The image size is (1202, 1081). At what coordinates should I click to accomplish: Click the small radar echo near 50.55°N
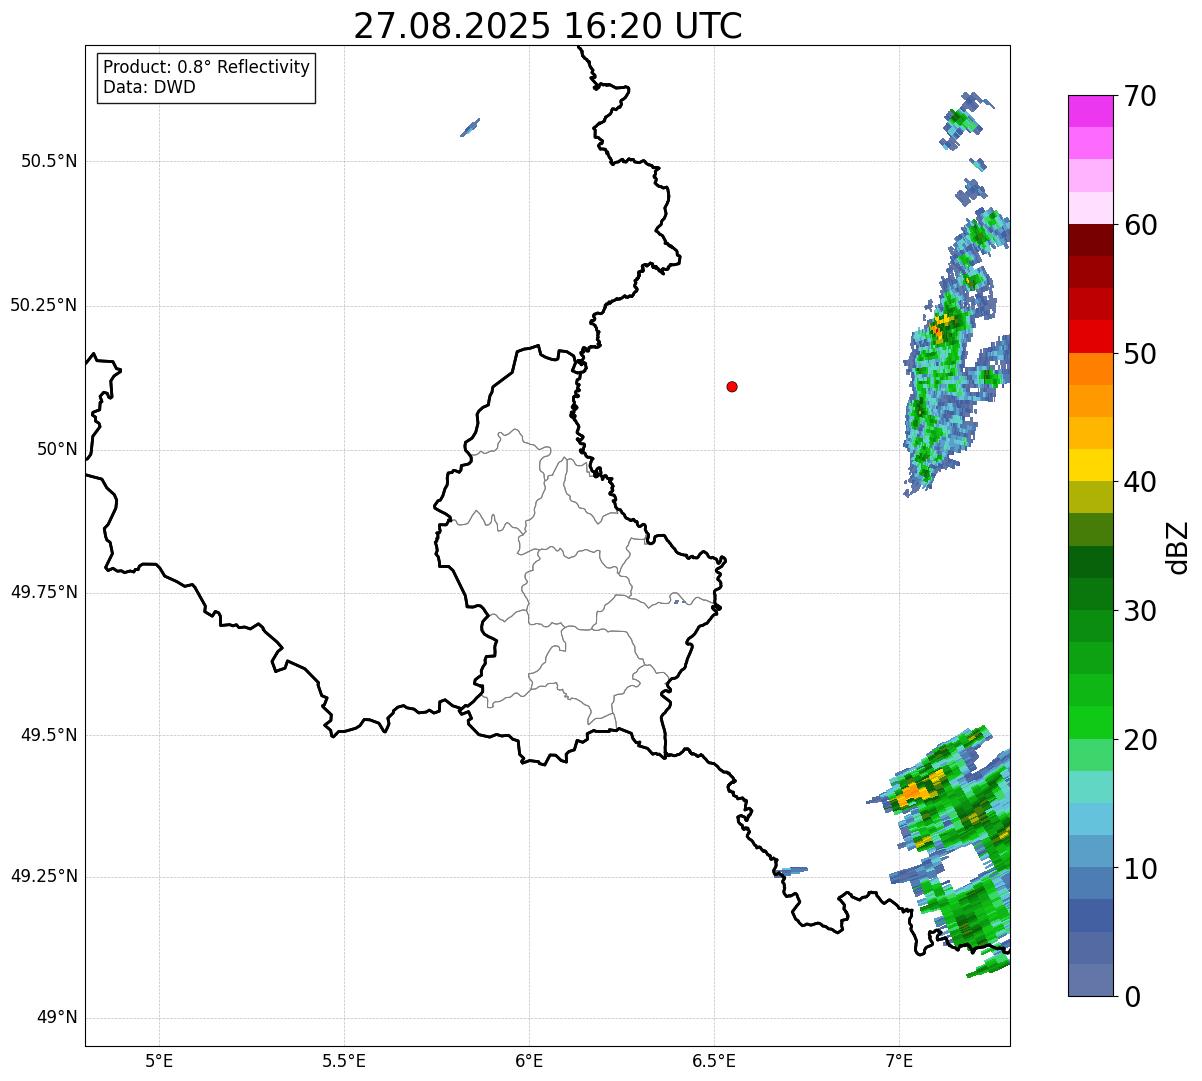click(469, 127)
